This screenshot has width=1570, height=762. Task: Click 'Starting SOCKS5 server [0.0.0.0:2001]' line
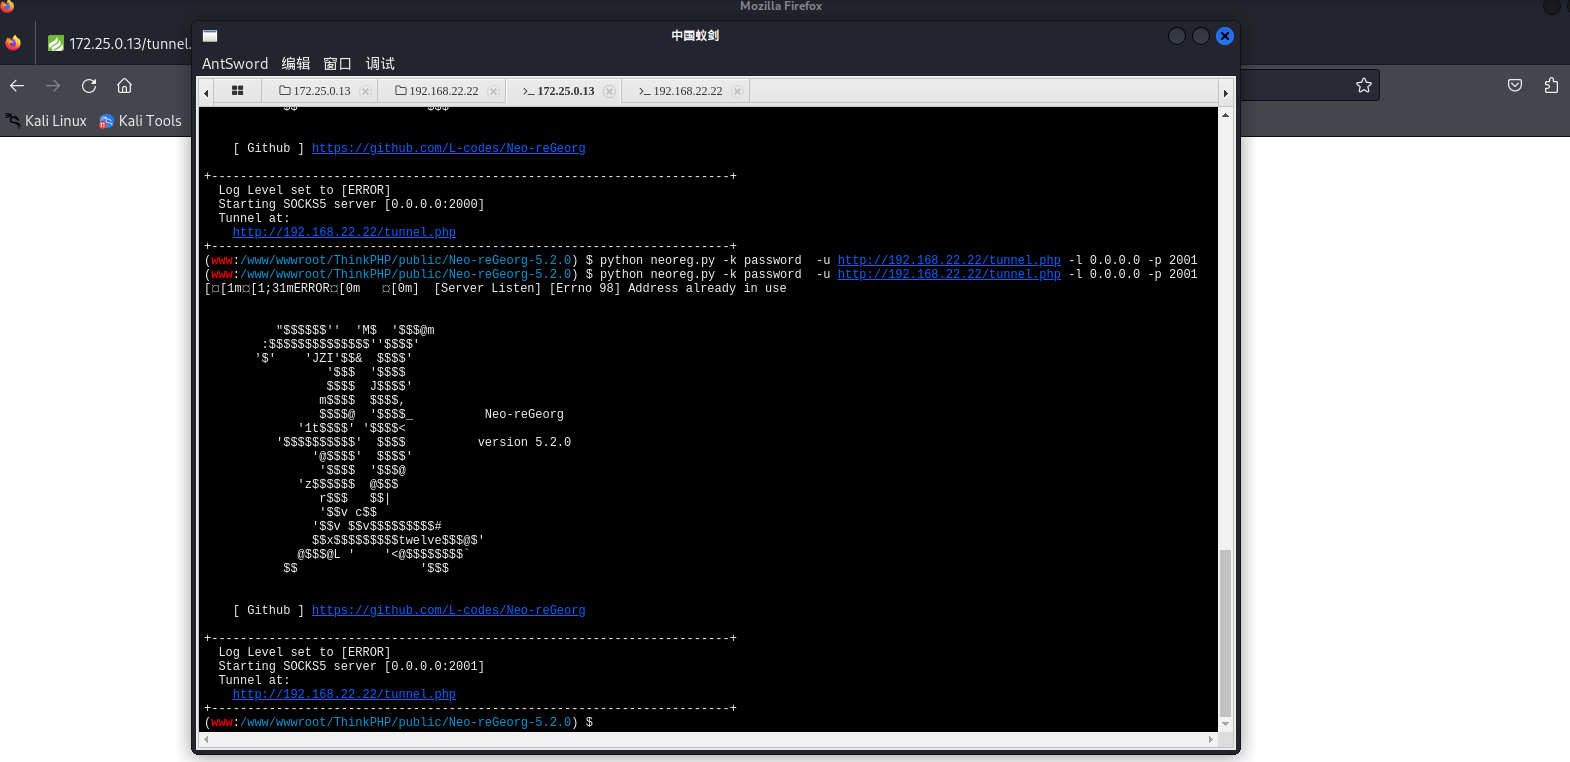point(351,666)
